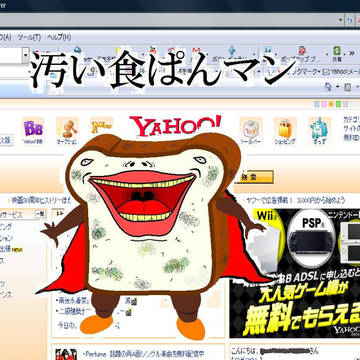The image size is (360, 360).
Task: Select the pink page color swatch
Action: point(324,104)
